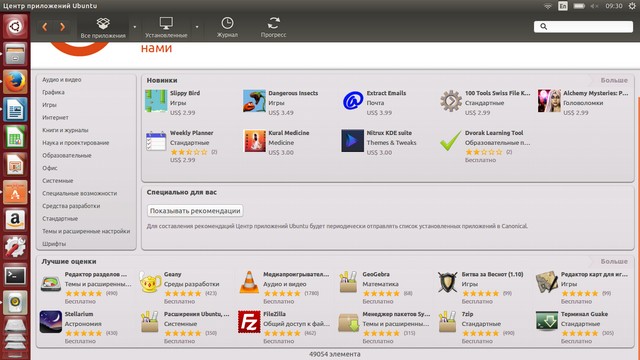Open the Терминал Guake icon
Image resolution: width=640 pixels, height=360 pixels.
[547, 321]
